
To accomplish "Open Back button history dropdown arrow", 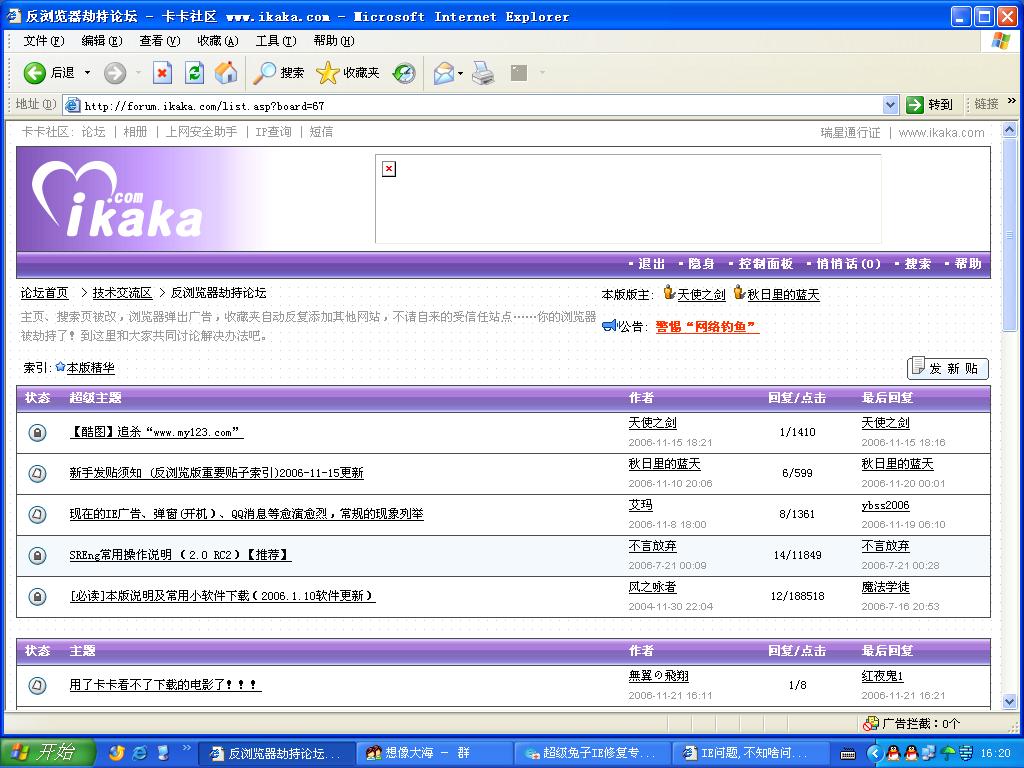I will [88, 72].
